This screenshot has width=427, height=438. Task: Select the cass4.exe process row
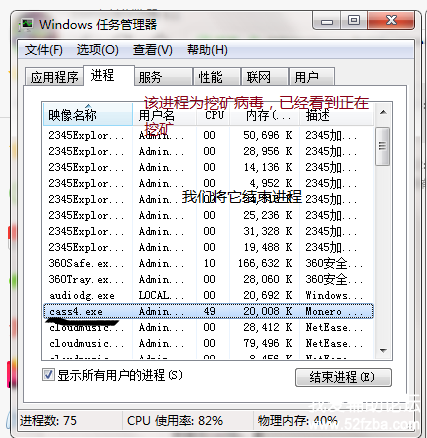tap(208, 311)
